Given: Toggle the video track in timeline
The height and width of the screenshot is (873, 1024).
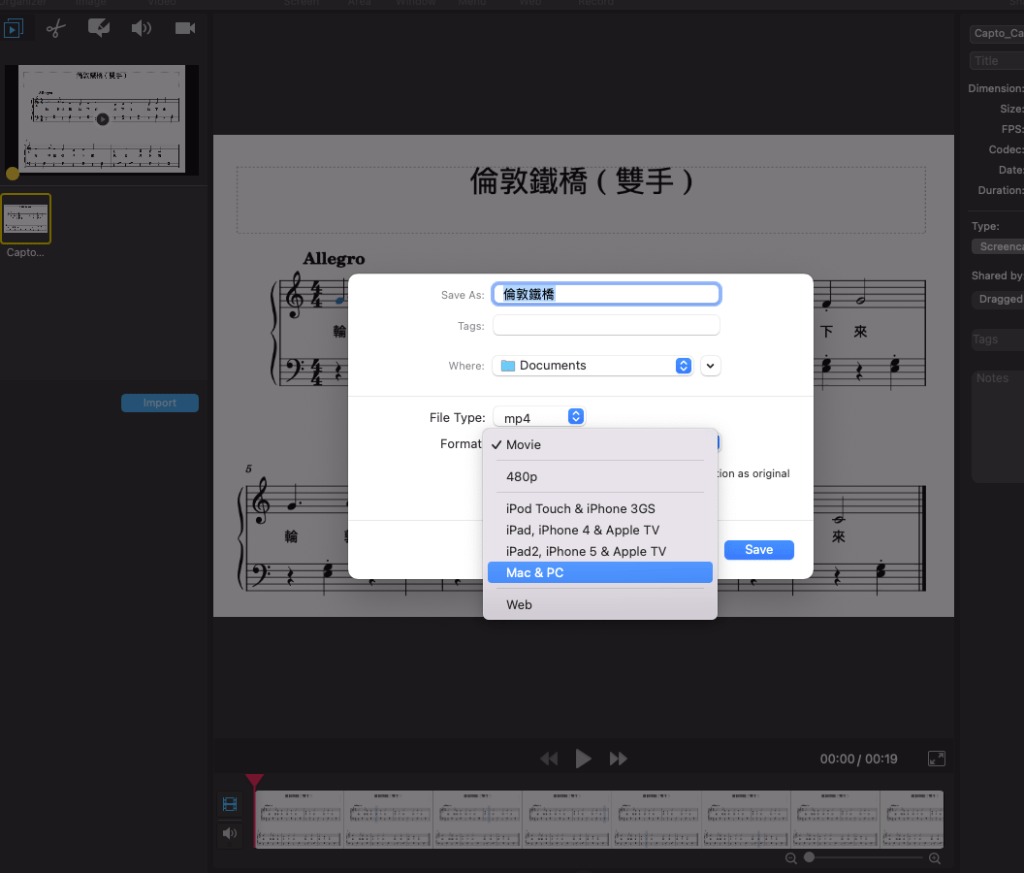Looking at the screenshot, I should coord(230,805).
